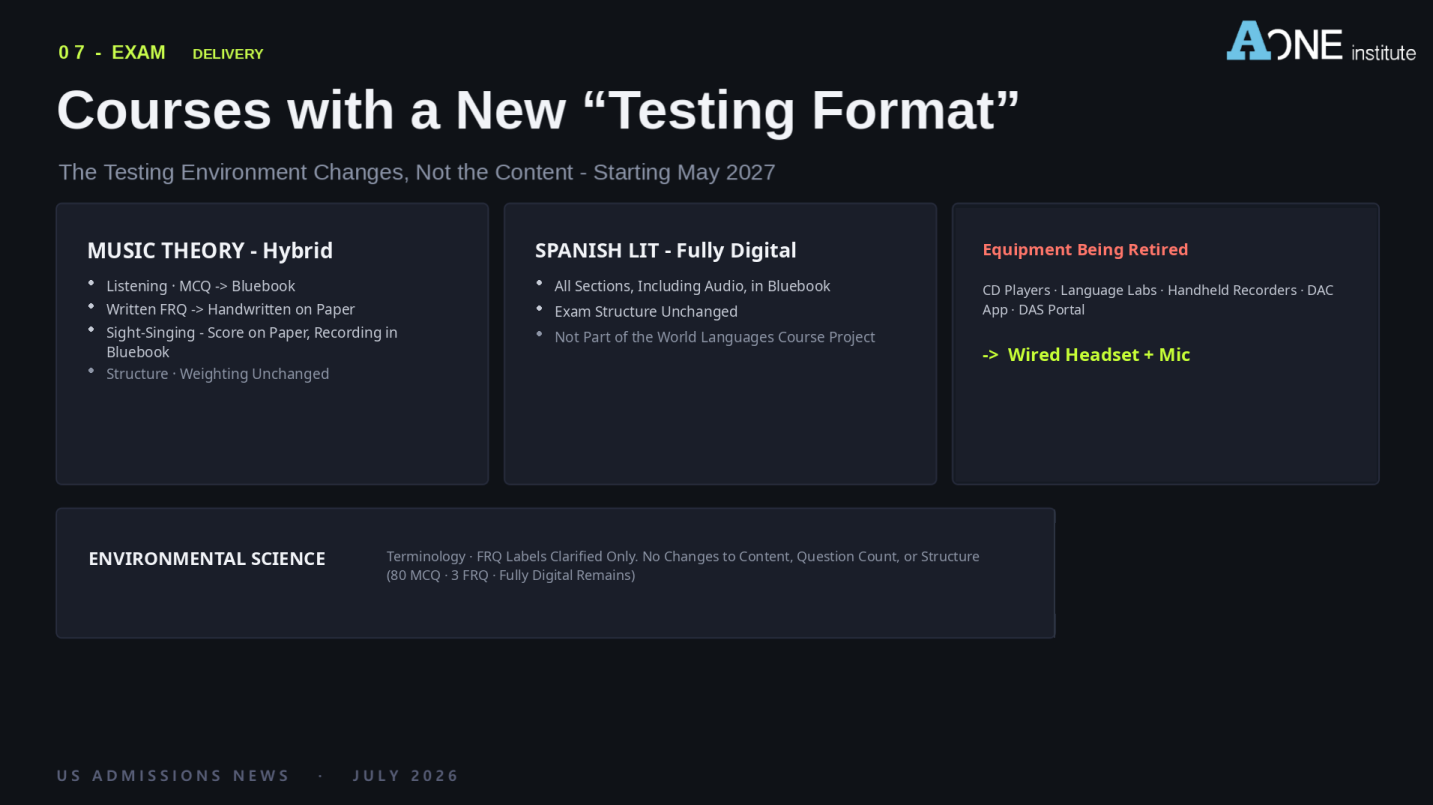The width and height of the screenshot is (1433, 805).
Task: Select the slide title "Courses with a New Testing Format"
Action: [x=538, y=110]
